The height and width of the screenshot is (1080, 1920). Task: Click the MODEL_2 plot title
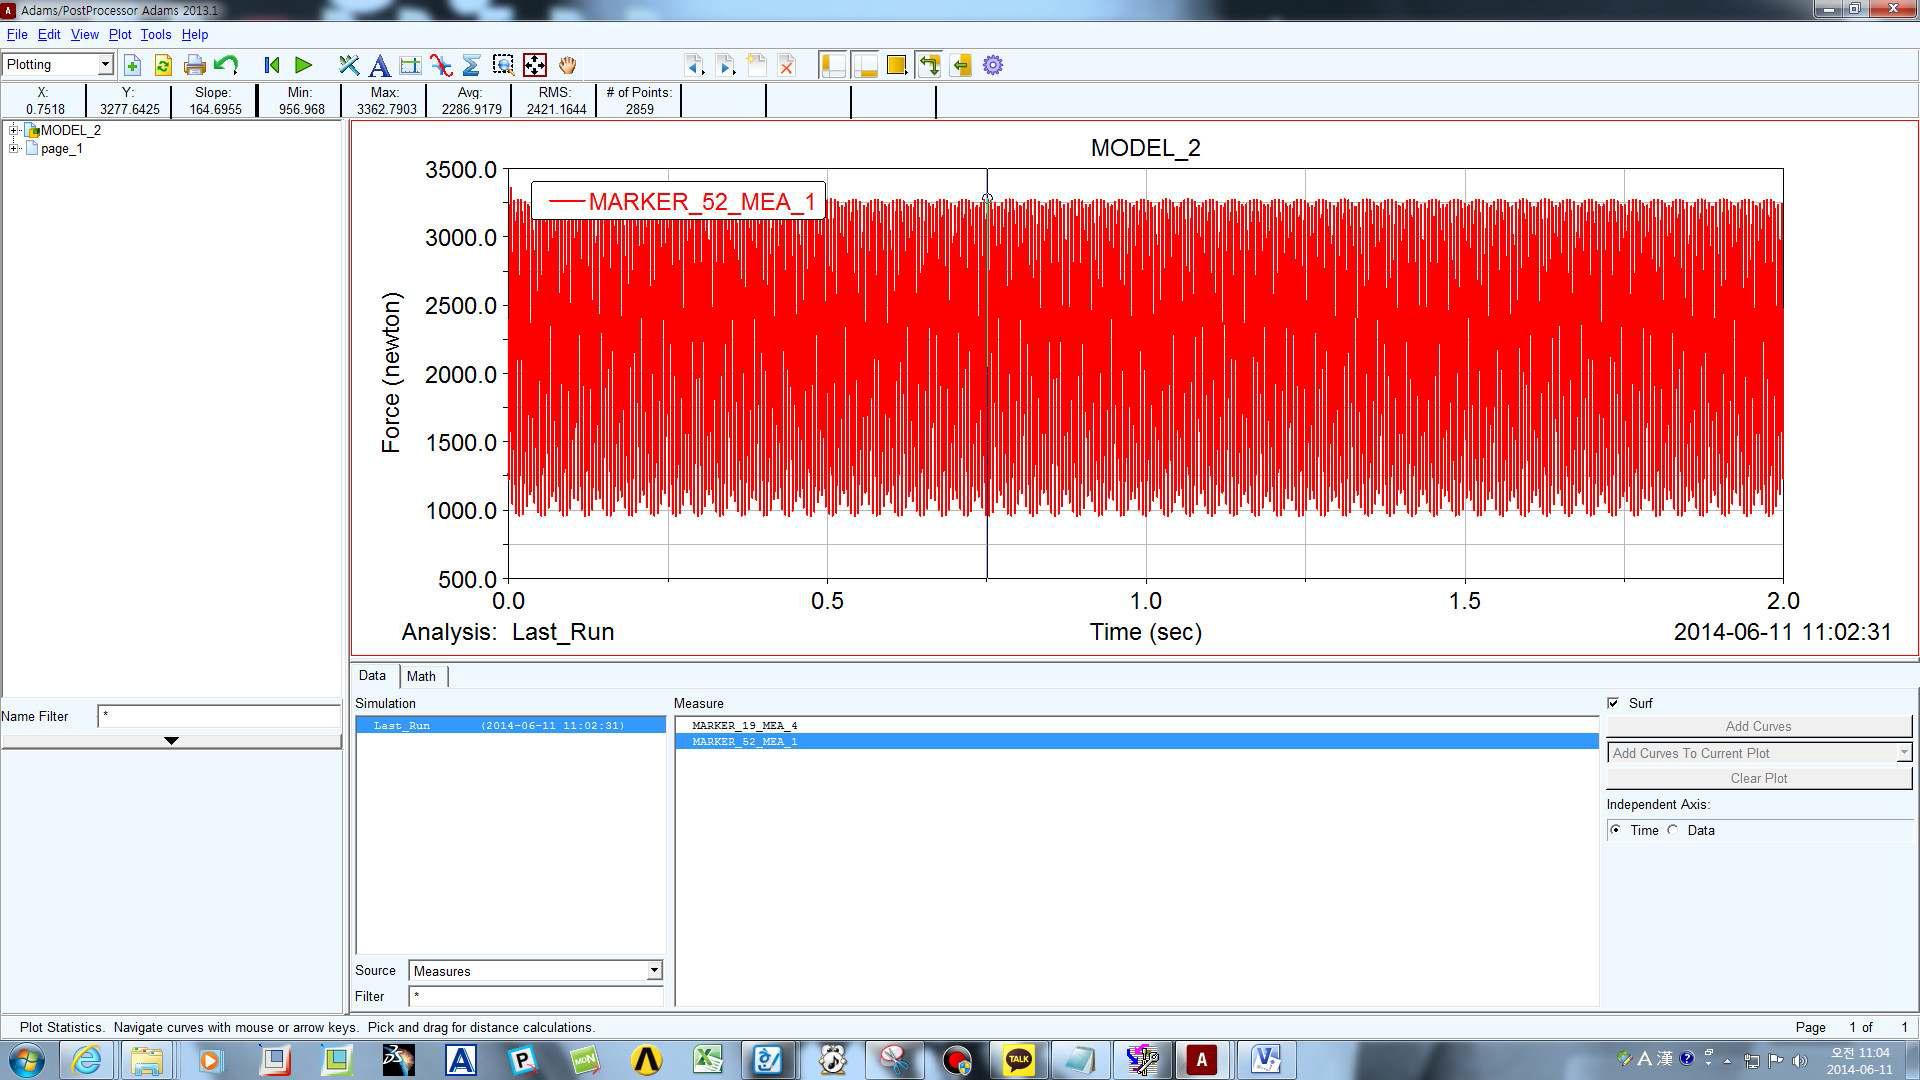[x=1146, y=148]
